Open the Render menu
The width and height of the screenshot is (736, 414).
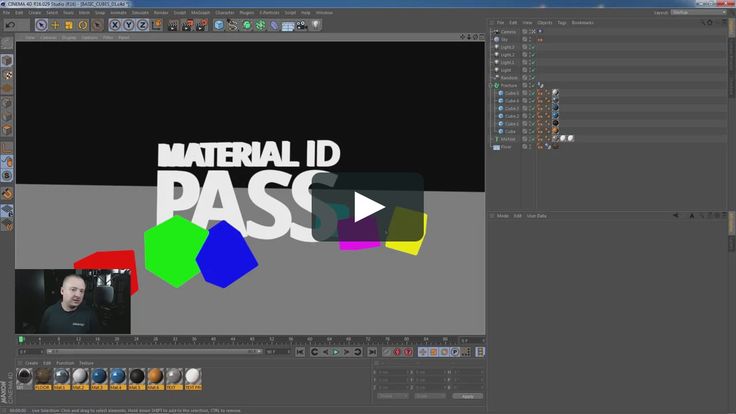pyautogui.click(x=161, y=13)
